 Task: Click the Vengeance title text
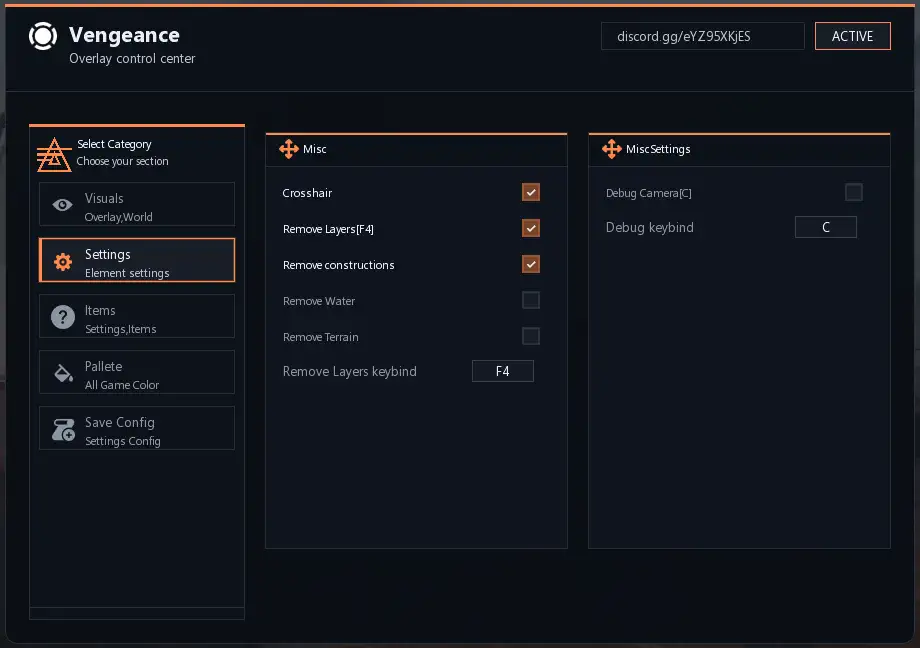124,35
